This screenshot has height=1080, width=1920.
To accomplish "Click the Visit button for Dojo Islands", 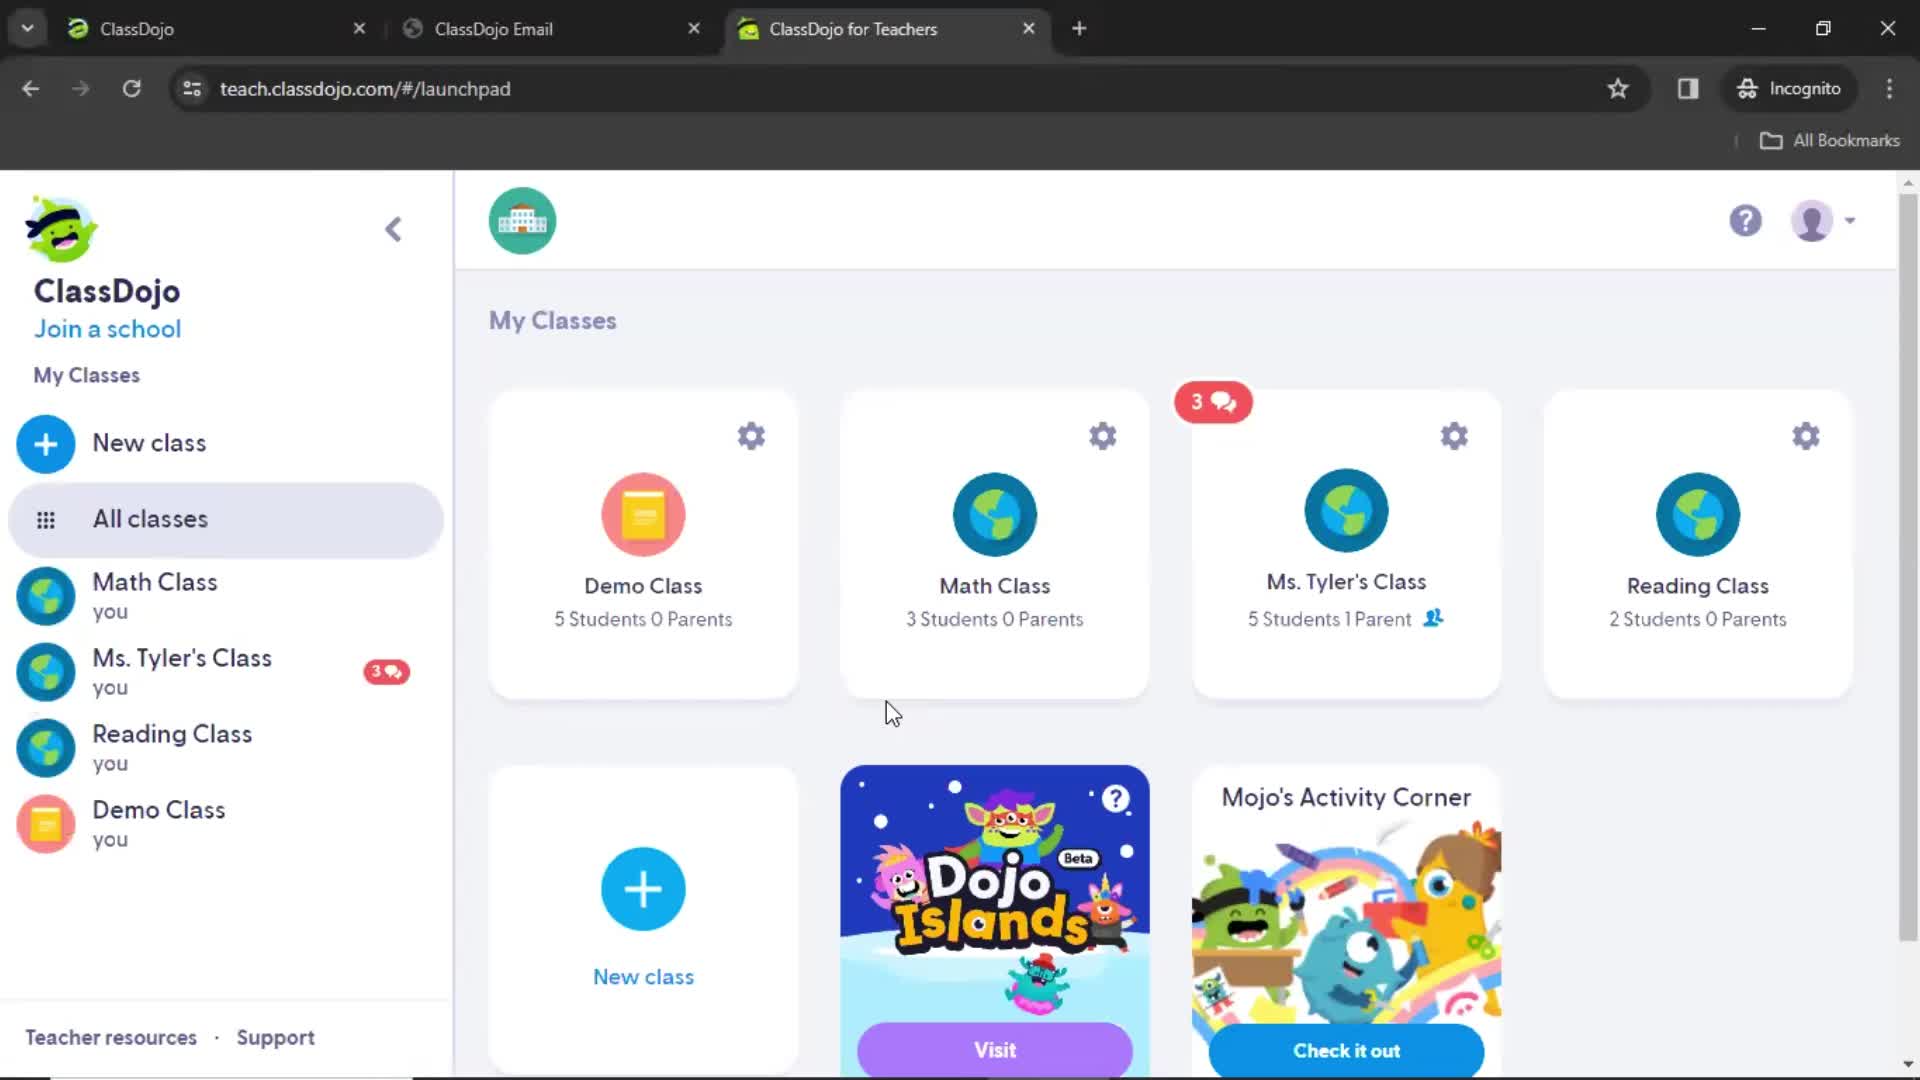I will (994, 1050).
